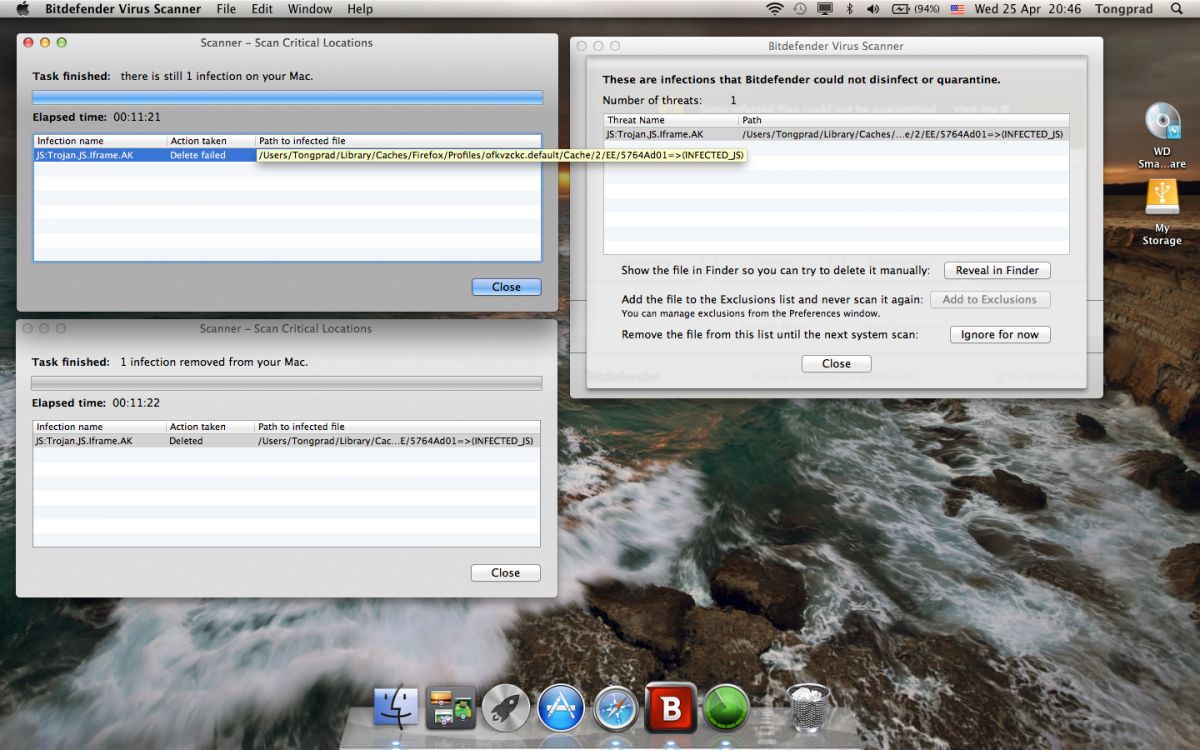
Task: Open the File menu
Action: point(227,9)
